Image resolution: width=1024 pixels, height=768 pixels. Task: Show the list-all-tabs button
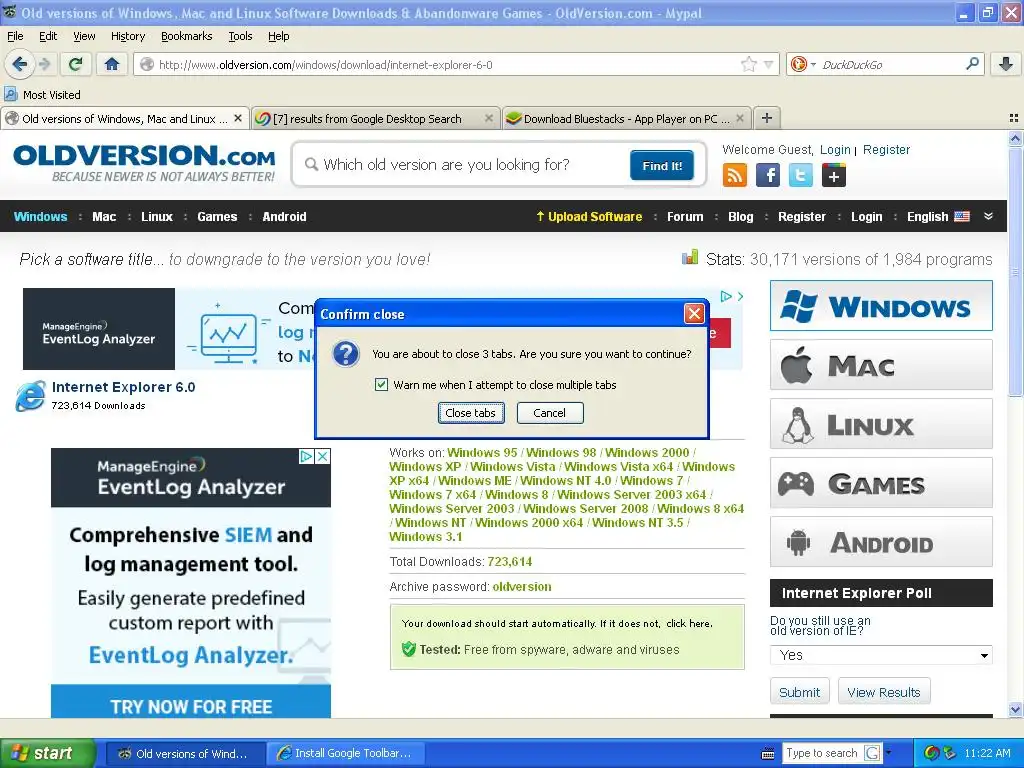tap(1014, 118)
